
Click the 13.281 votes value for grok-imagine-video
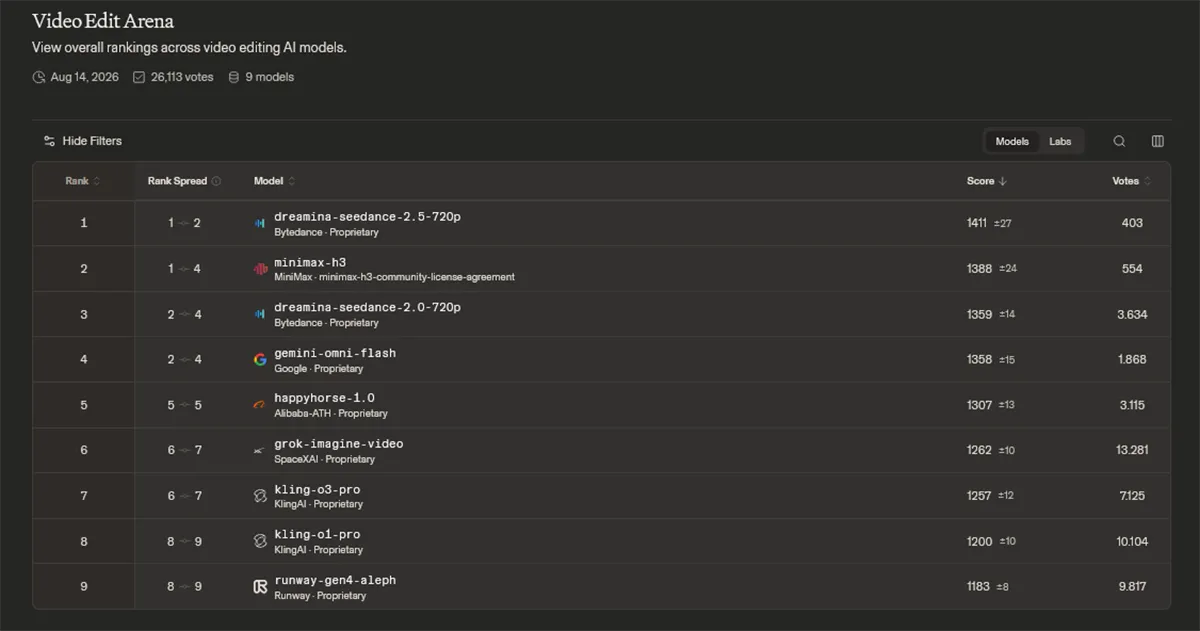pos(1132,451)
